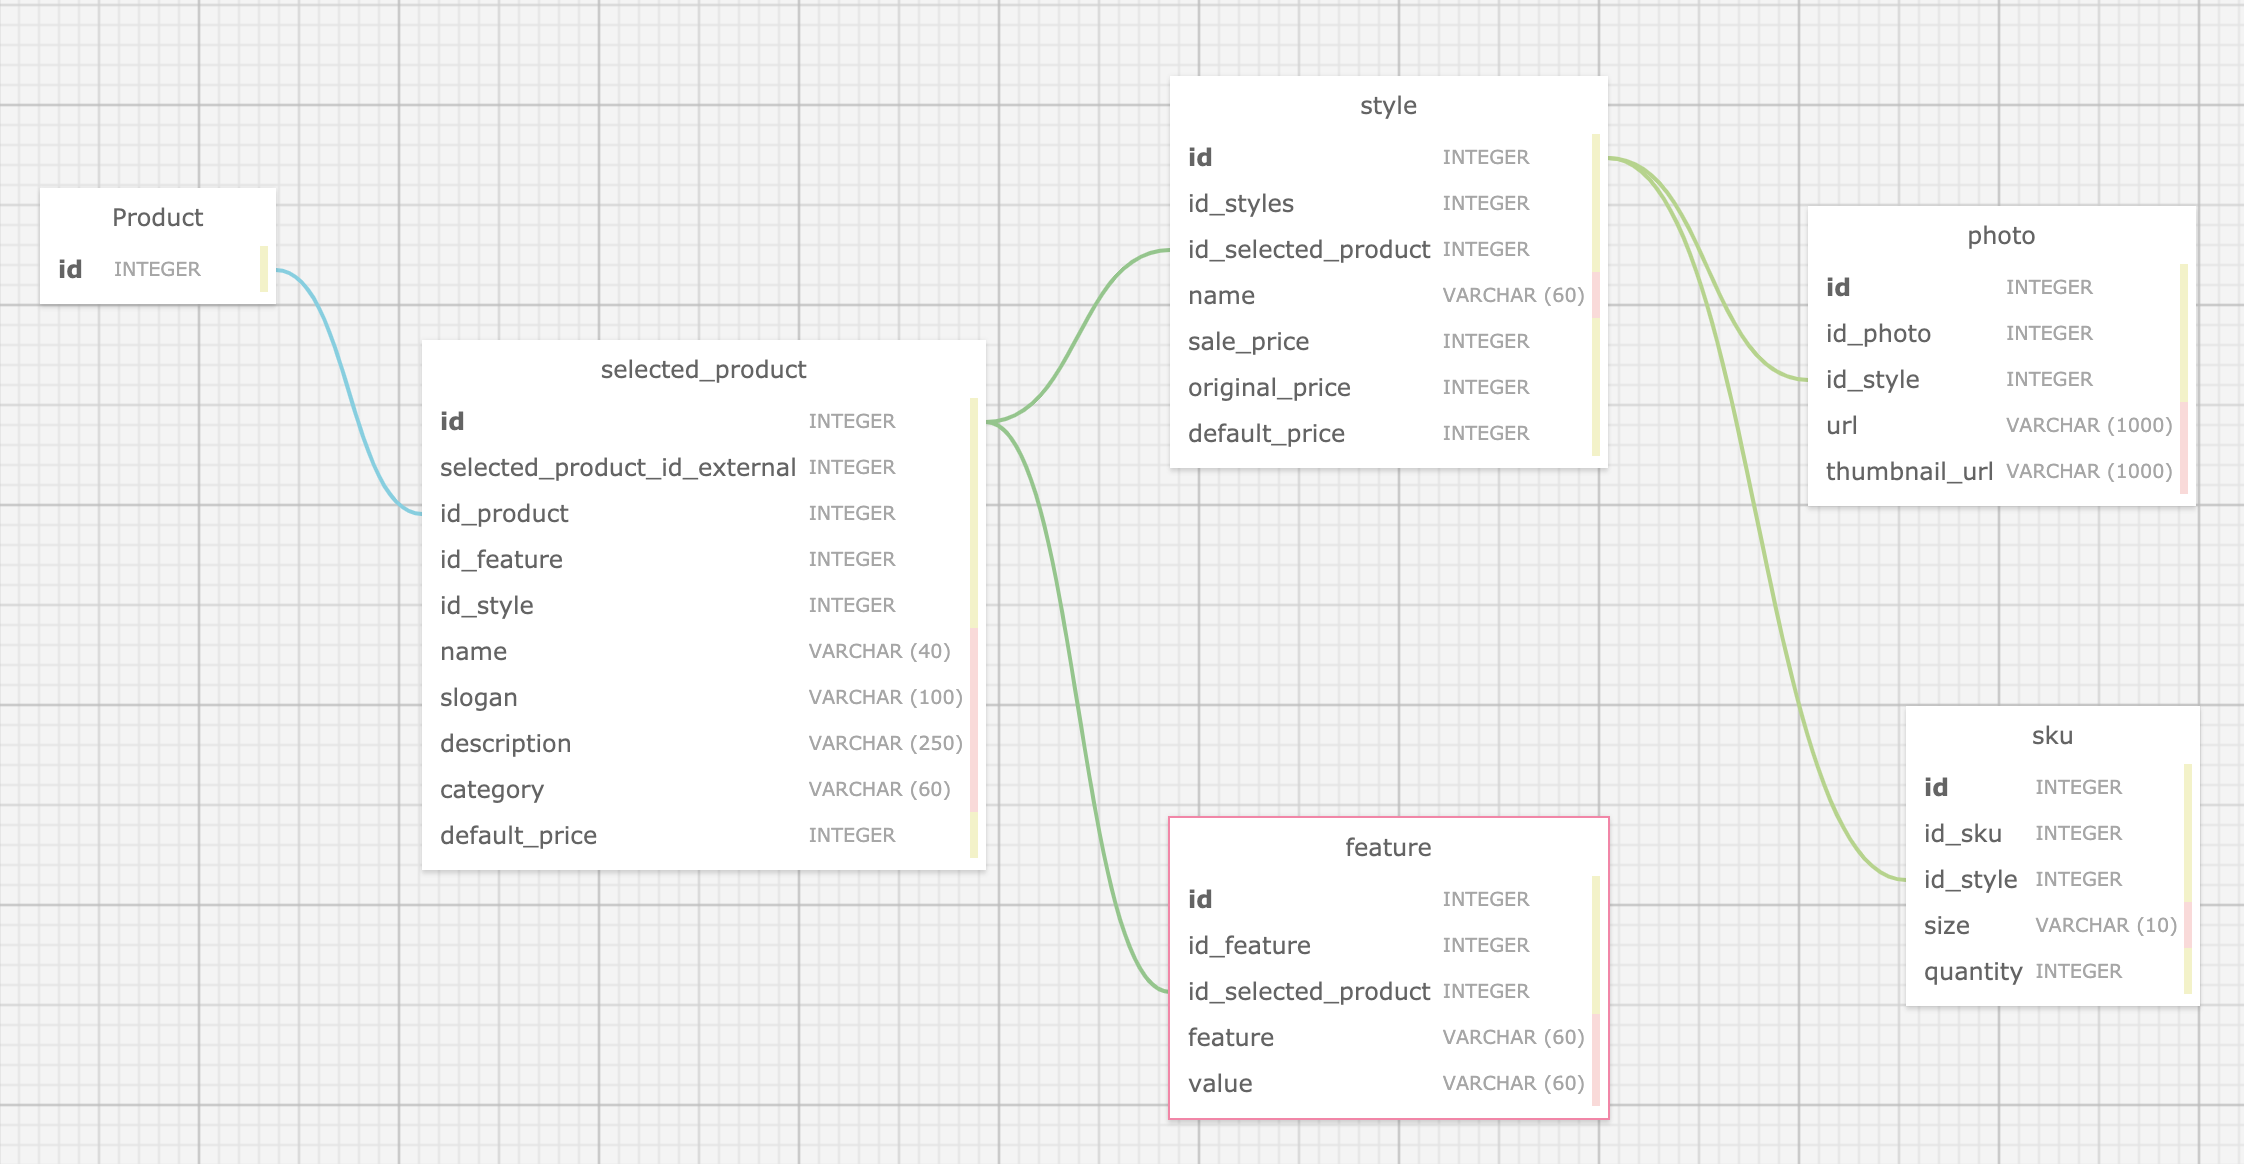Viewport: 2244px width, 1164px height.
Task: Select the Product table header
Action: (x=157, y=217)
